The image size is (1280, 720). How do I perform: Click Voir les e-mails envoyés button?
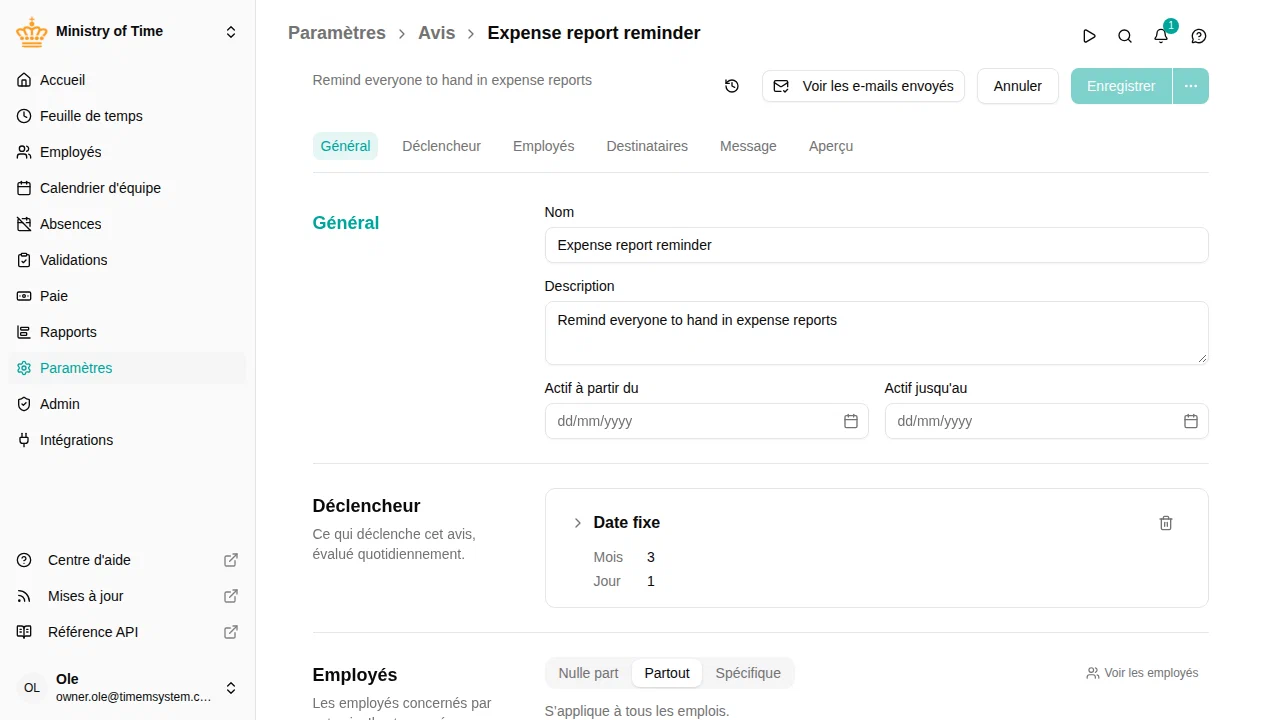[864, 86]
